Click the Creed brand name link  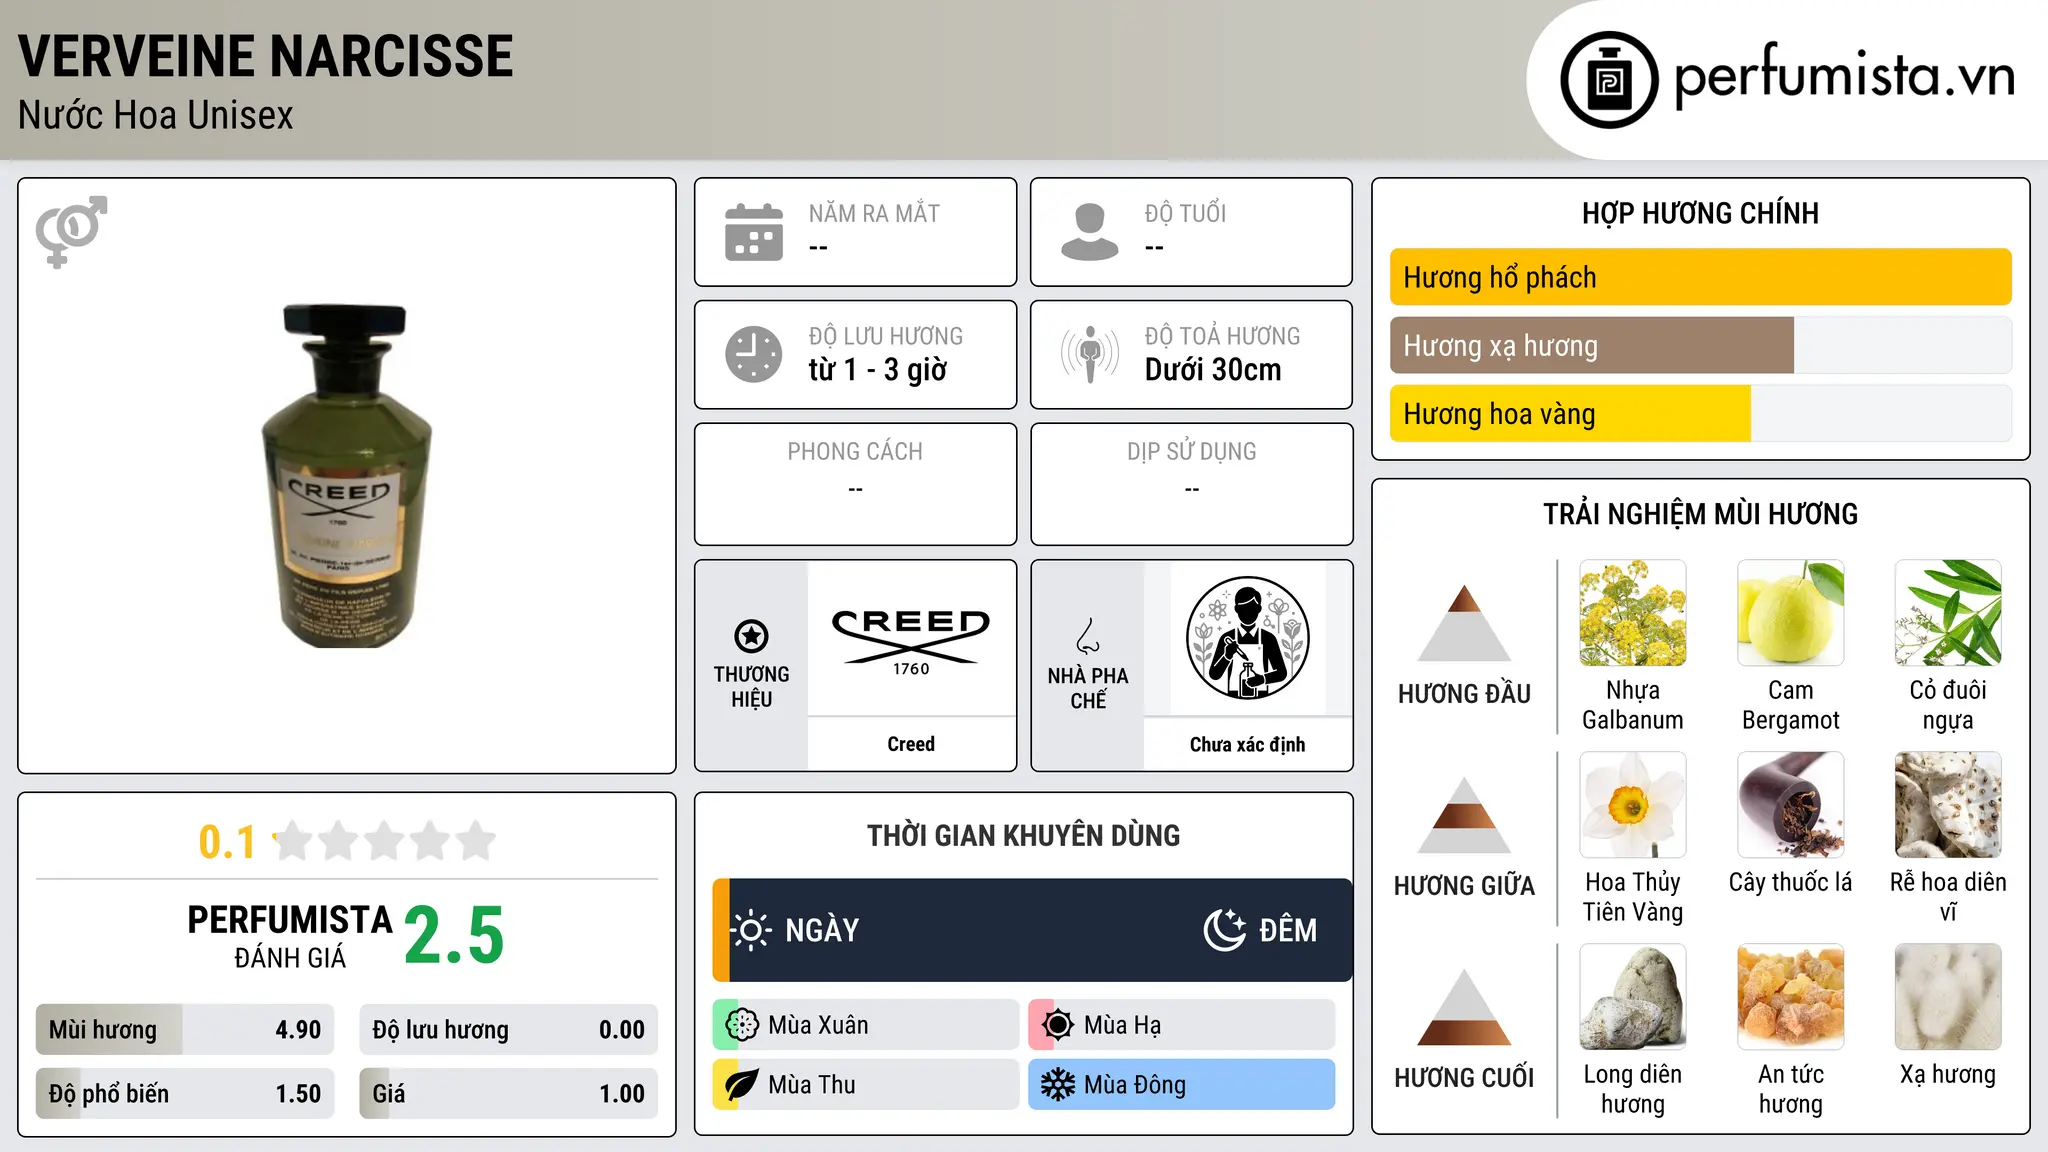(911, 744)
